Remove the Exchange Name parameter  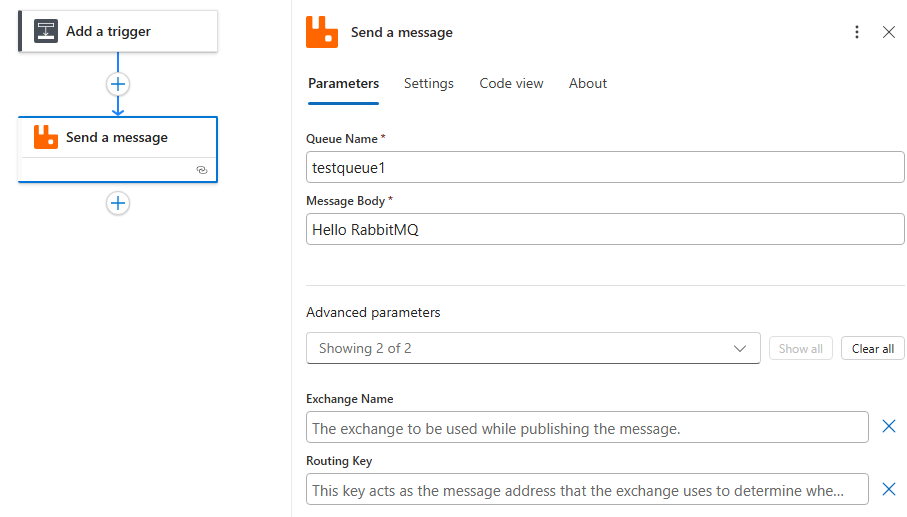[x=888, y=427]
